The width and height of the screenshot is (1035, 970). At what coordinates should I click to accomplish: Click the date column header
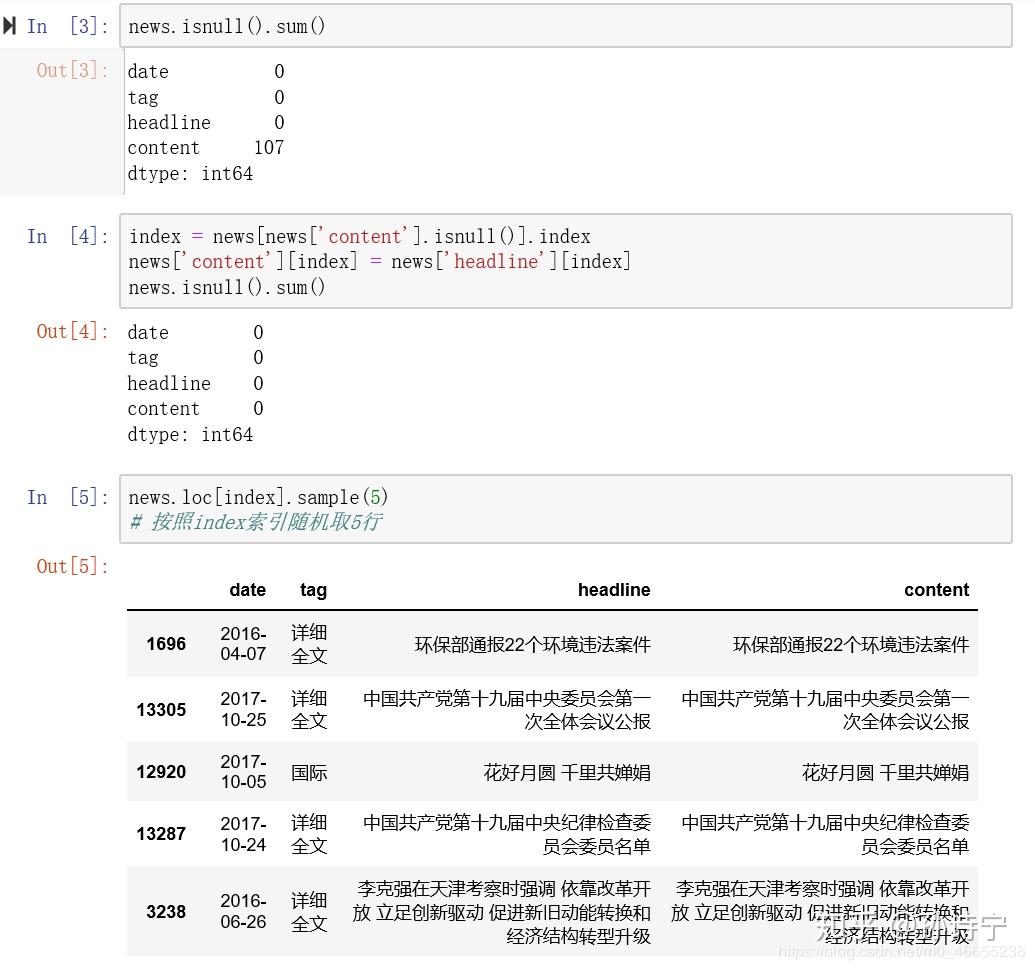point(247,590)
